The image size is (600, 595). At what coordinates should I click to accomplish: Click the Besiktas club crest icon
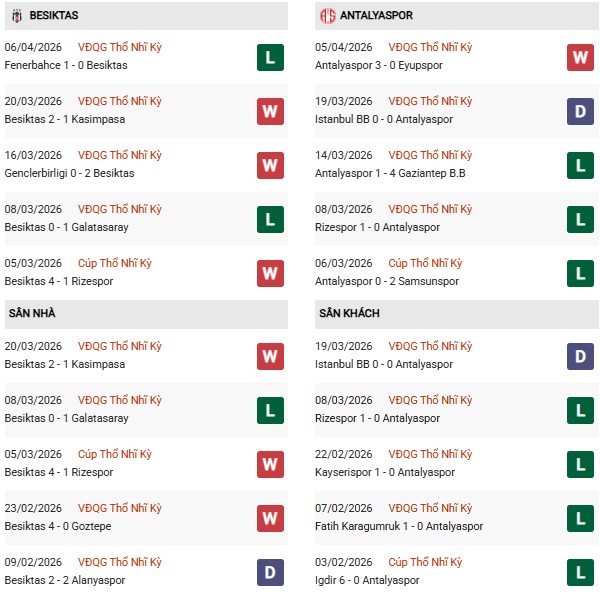pos(17,16)
